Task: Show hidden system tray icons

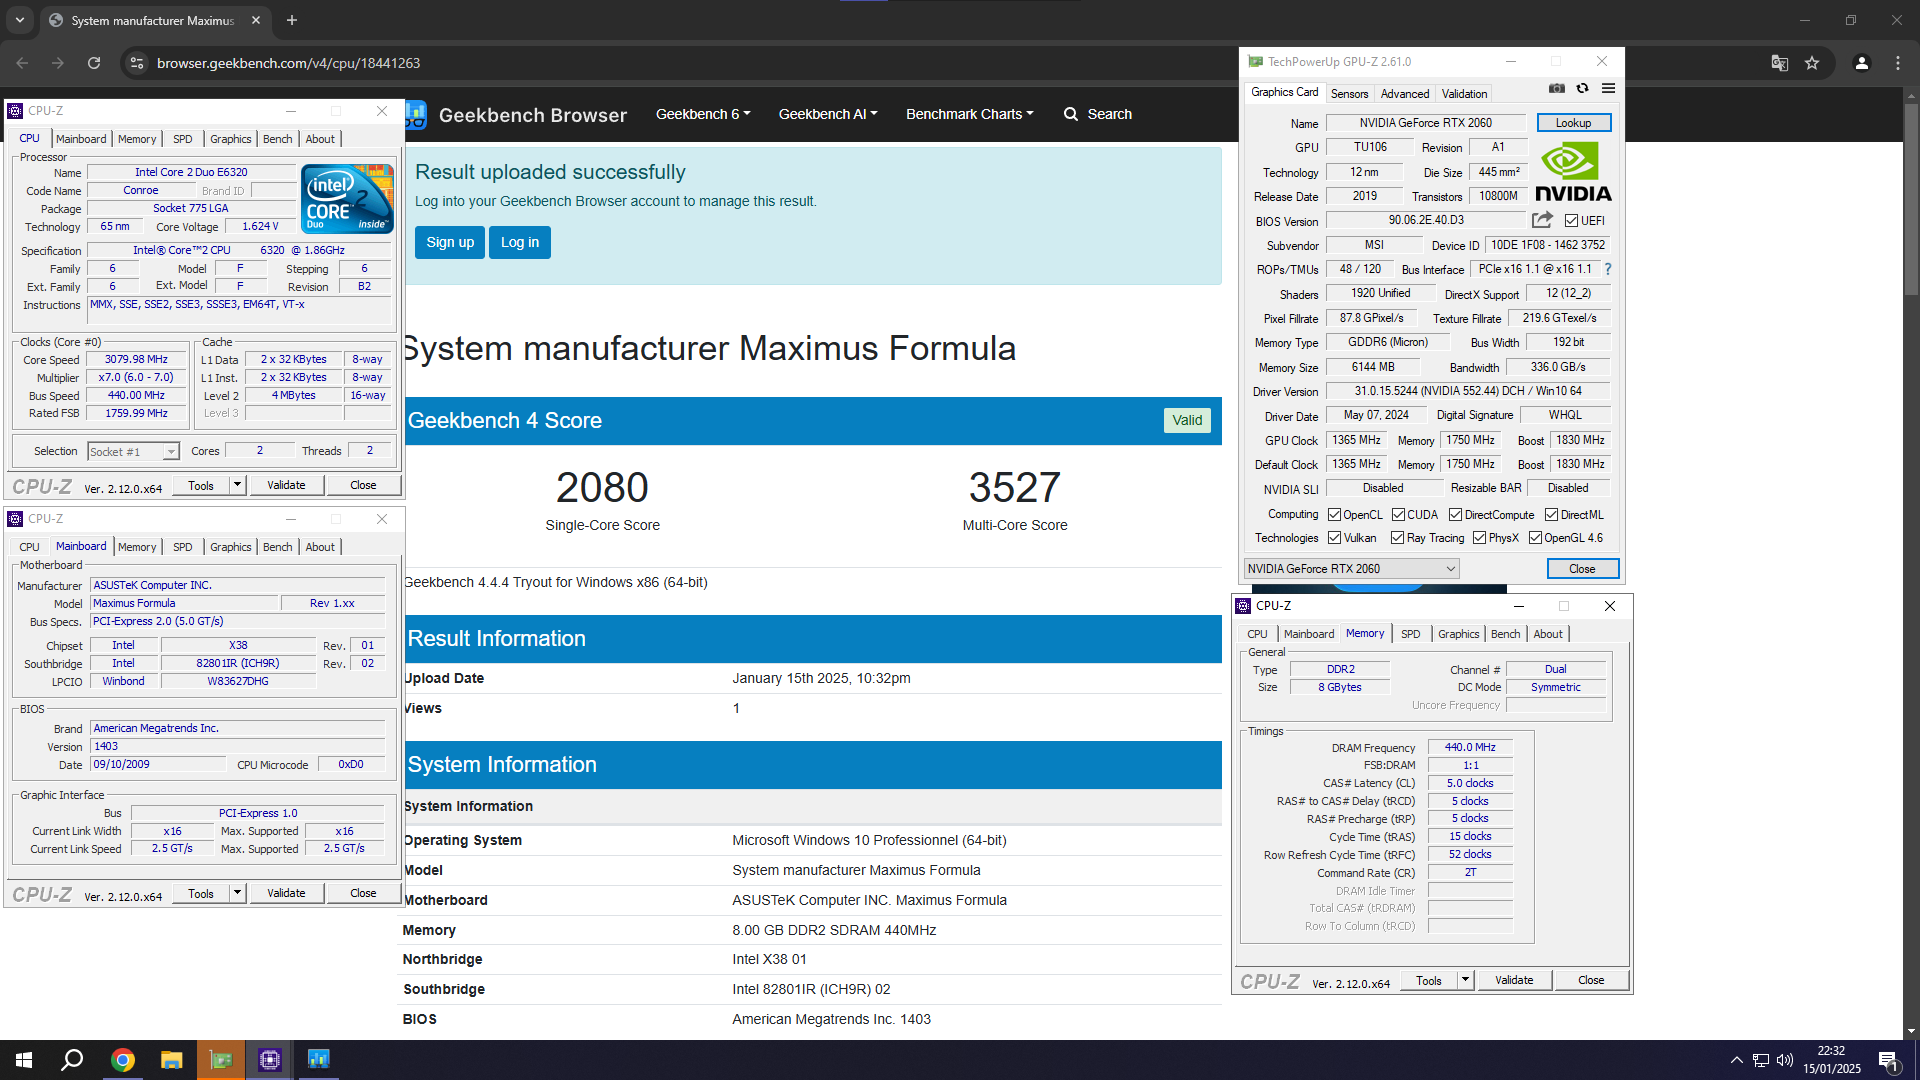Action: pos(1737,1060)
